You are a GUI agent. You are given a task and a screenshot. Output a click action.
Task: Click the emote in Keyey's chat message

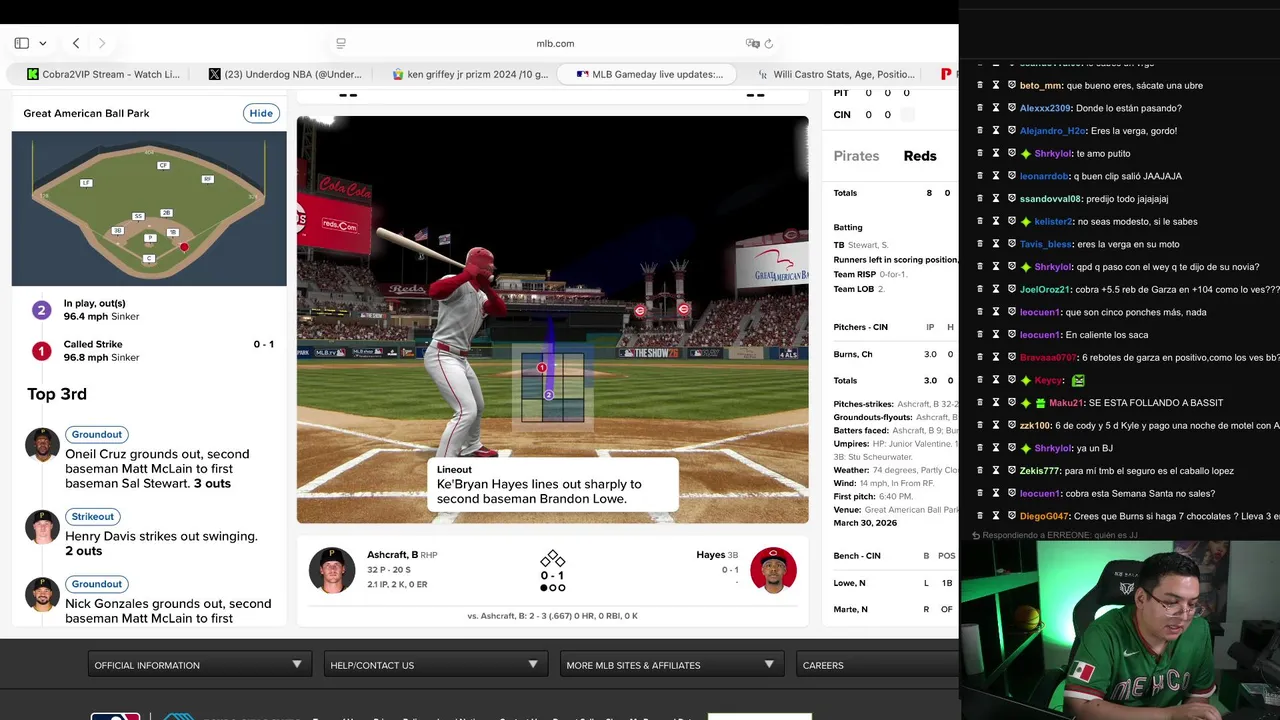(x=1078, y=380)
